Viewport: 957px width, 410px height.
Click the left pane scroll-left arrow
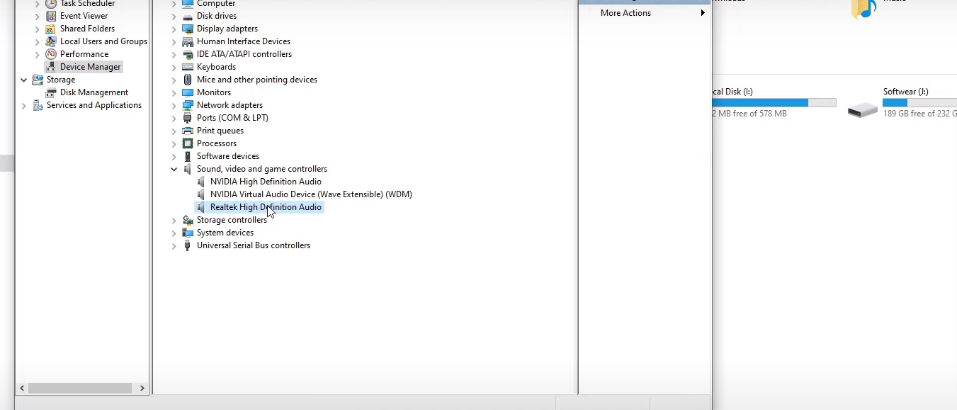23,388
